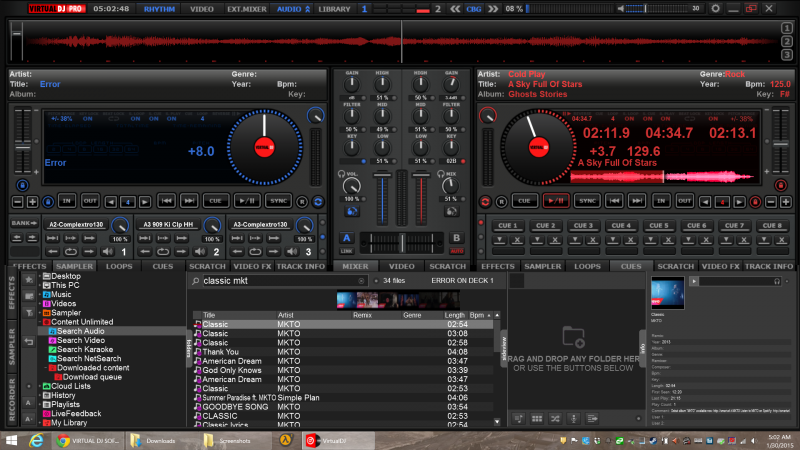Click the back arrow icon in browser sidebar

click(x=29, y=342)
